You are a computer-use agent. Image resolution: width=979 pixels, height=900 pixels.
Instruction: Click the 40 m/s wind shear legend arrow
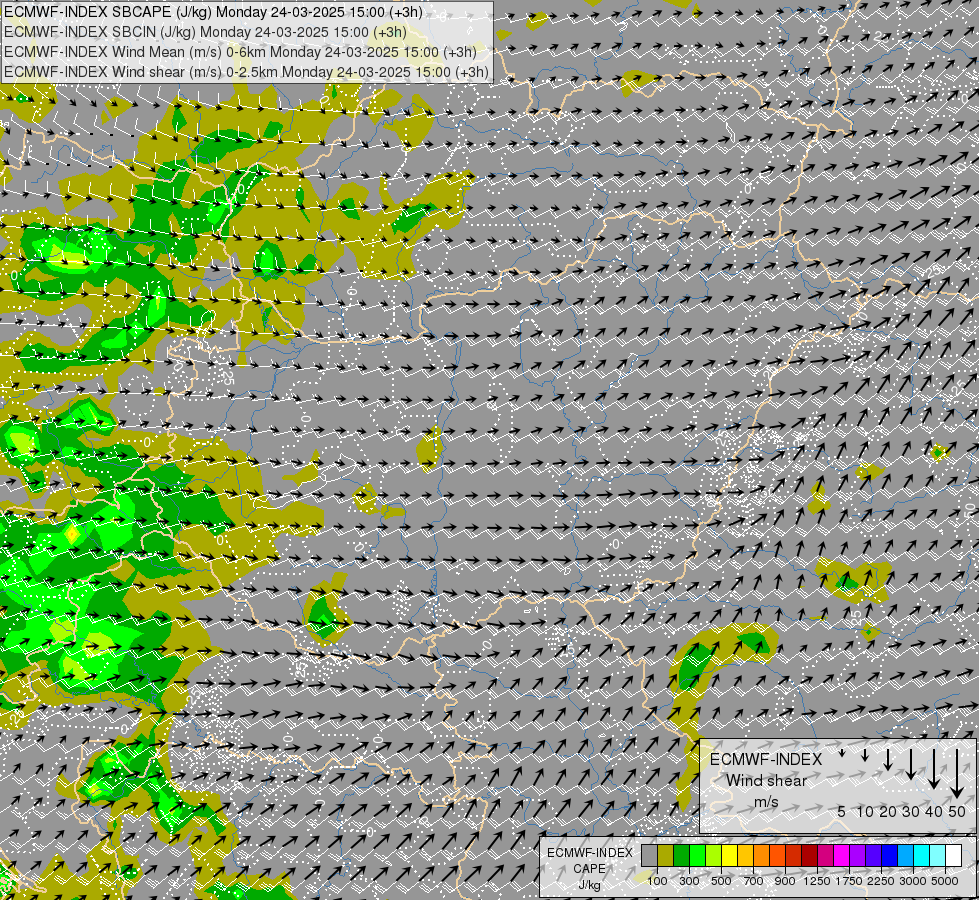934,769
